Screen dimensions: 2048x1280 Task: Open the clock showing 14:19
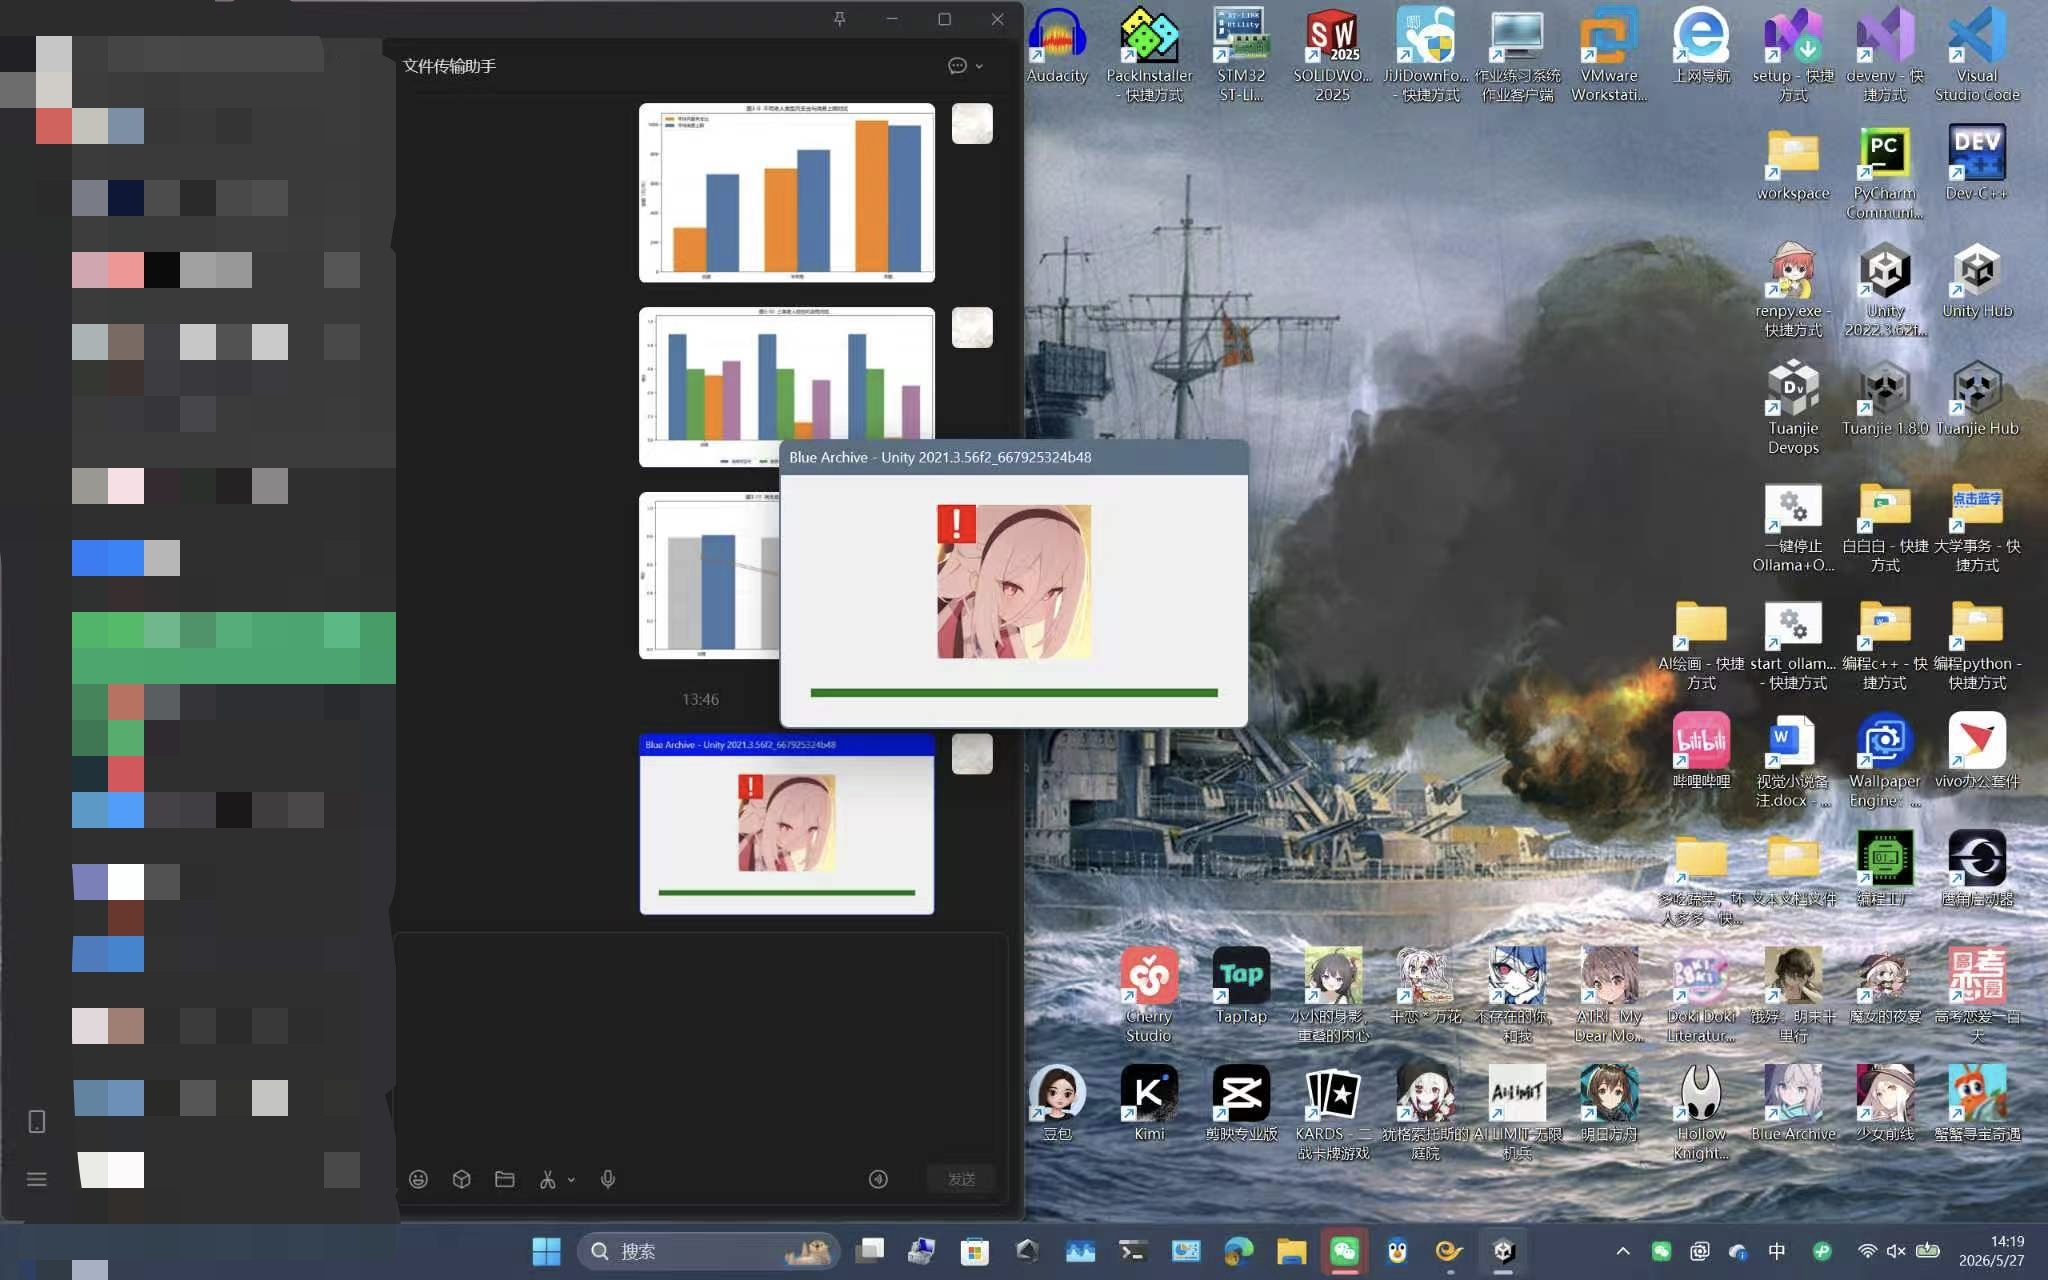pos(1992,1251)
